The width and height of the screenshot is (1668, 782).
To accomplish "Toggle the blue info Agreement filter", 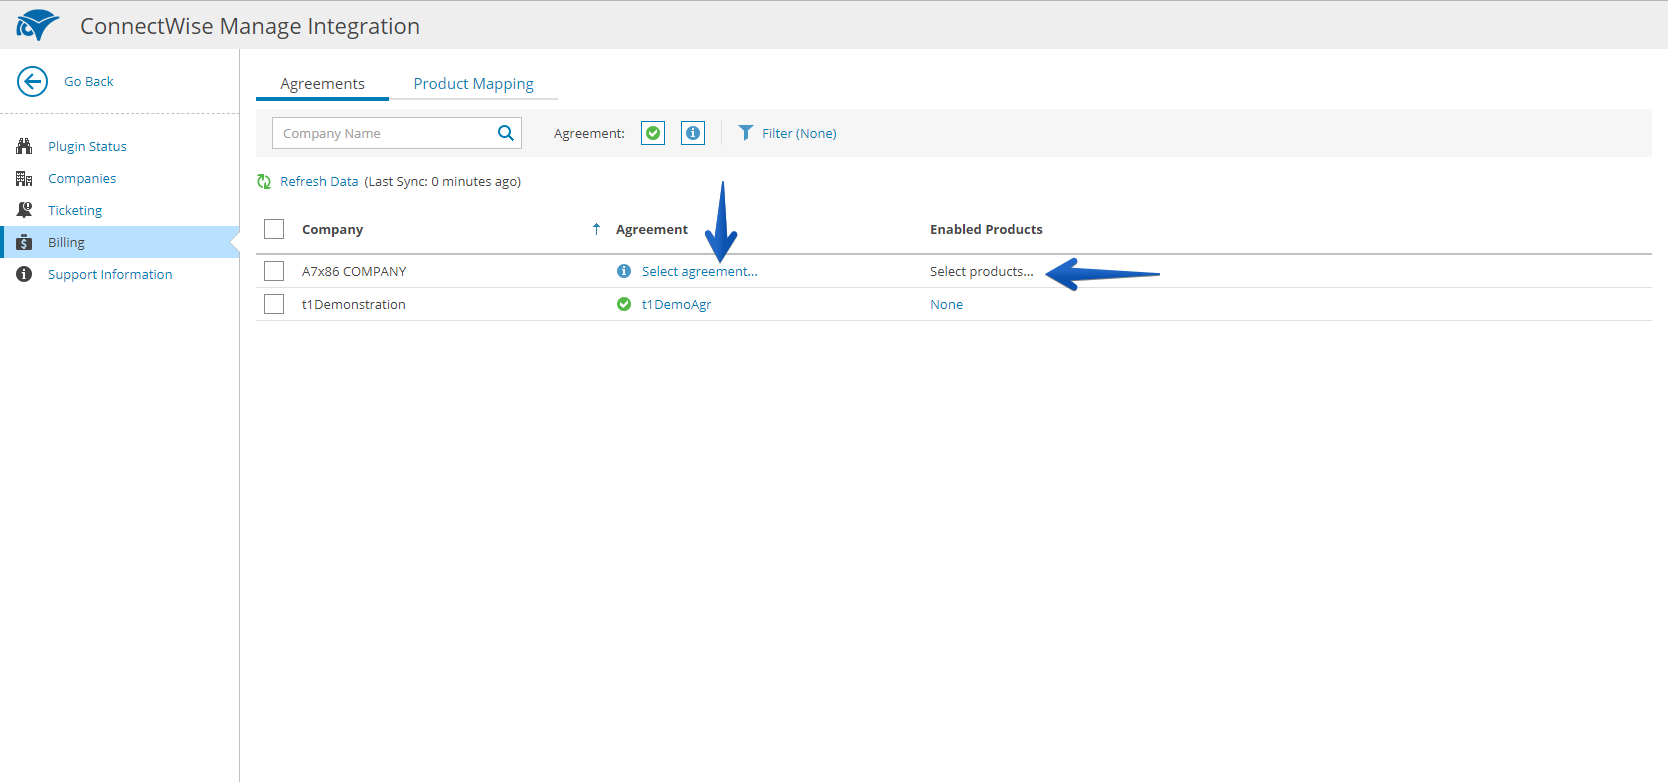I will [x=693, y=133].
